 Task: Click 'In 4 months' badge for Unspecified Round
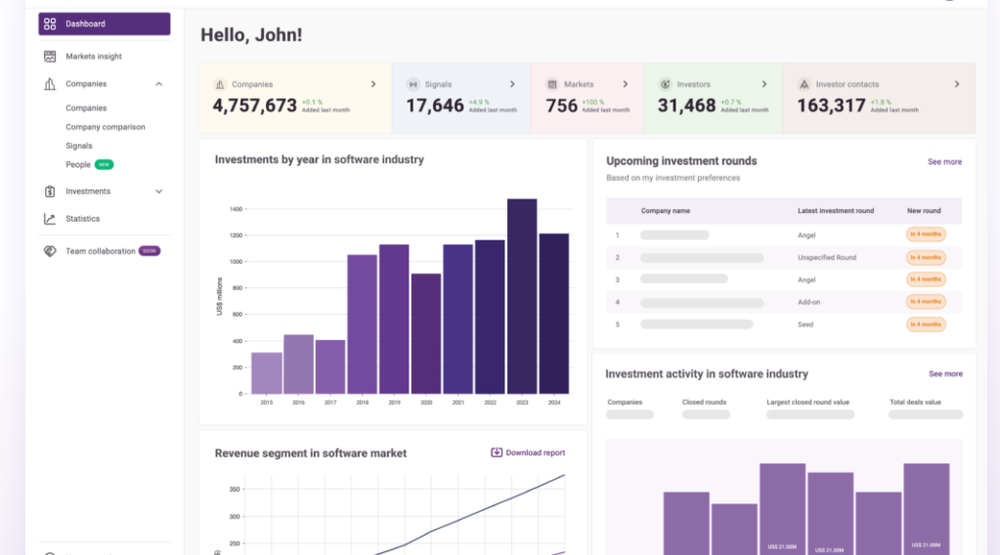tap(925, 258)
